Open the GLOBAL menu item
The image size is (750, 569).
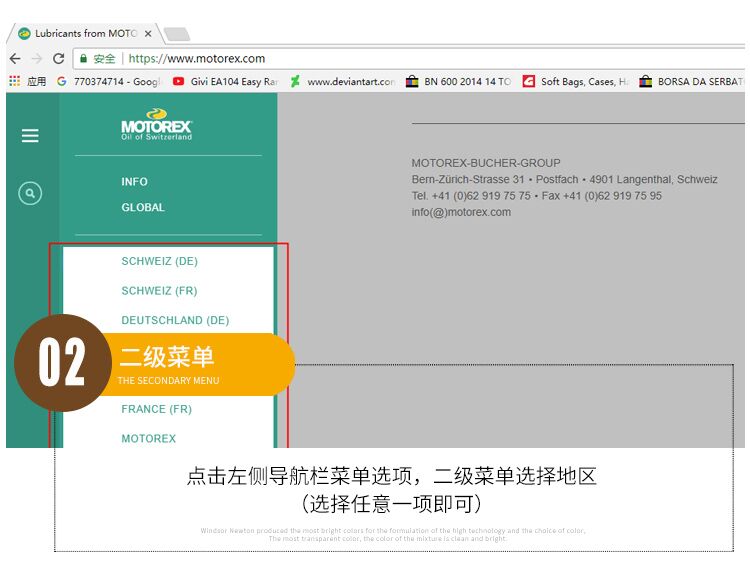click(x=143, y=208)
